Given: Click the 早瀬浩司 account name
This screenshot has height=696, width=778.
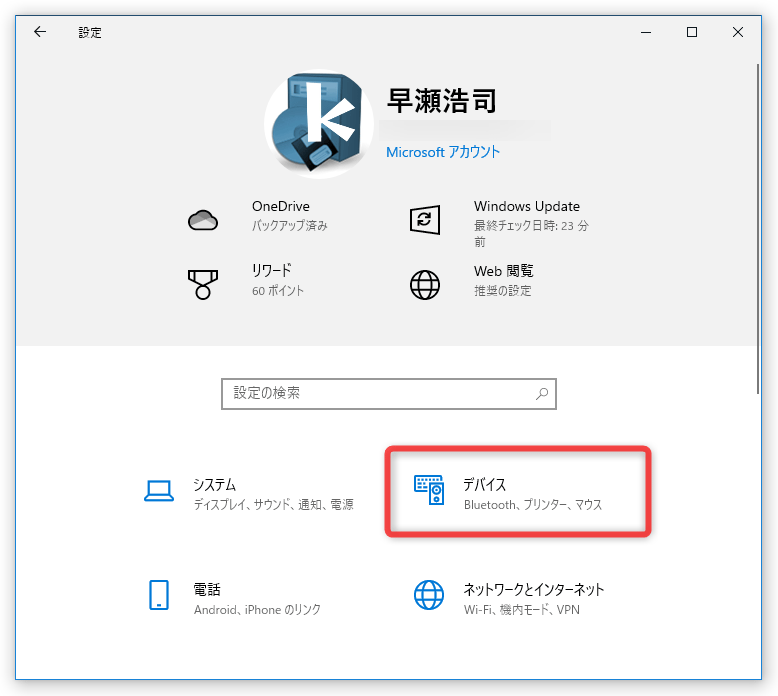Looking at the screenshot, I should coord(442,101).
